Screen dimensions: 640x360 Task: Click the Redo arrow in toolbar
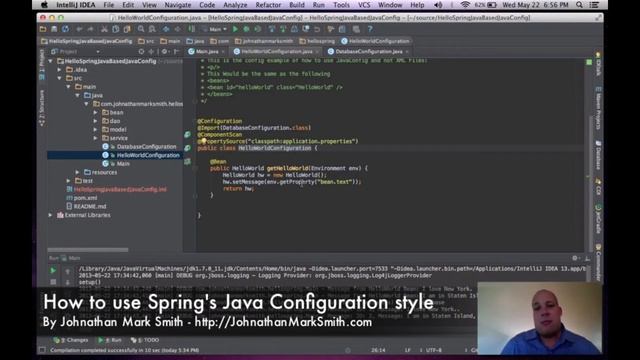[90, 29]
